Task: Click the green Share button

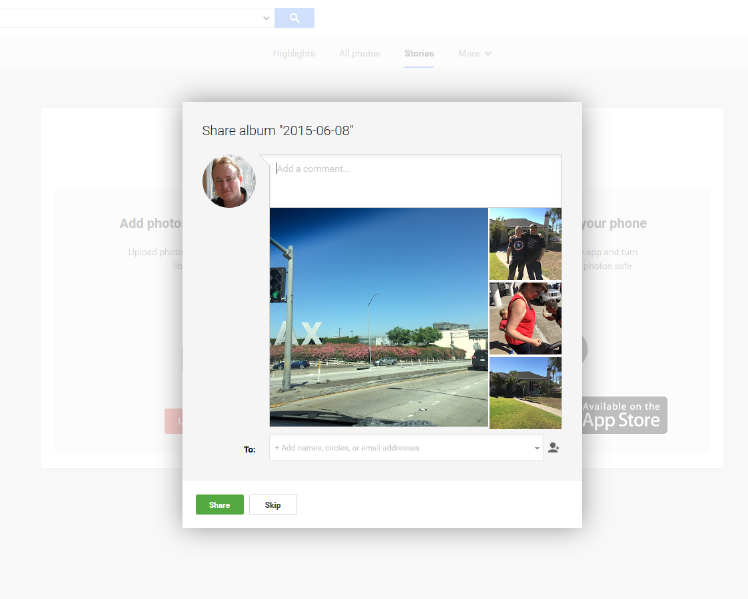Action: (220, 505)
